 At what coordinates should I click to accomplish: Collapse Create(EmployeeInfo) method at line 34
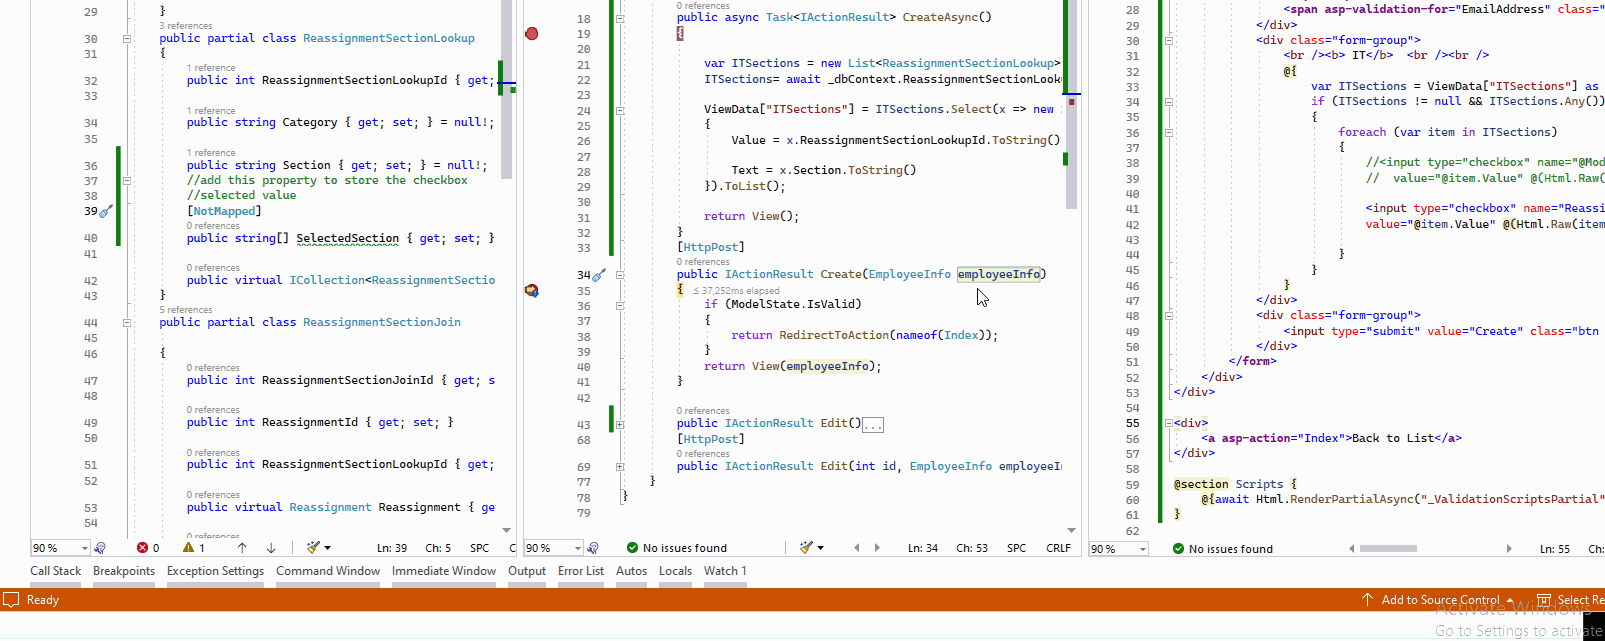[x=620, y=274]
